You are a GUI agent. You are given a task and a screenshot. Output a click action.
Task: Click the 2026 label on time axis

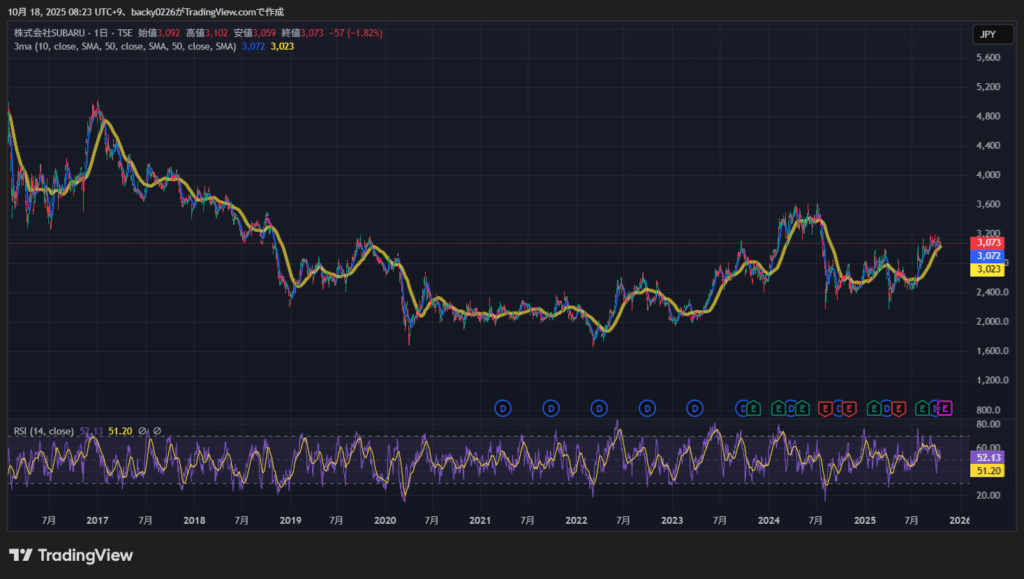pyautogui.click(x=959, y=520)
